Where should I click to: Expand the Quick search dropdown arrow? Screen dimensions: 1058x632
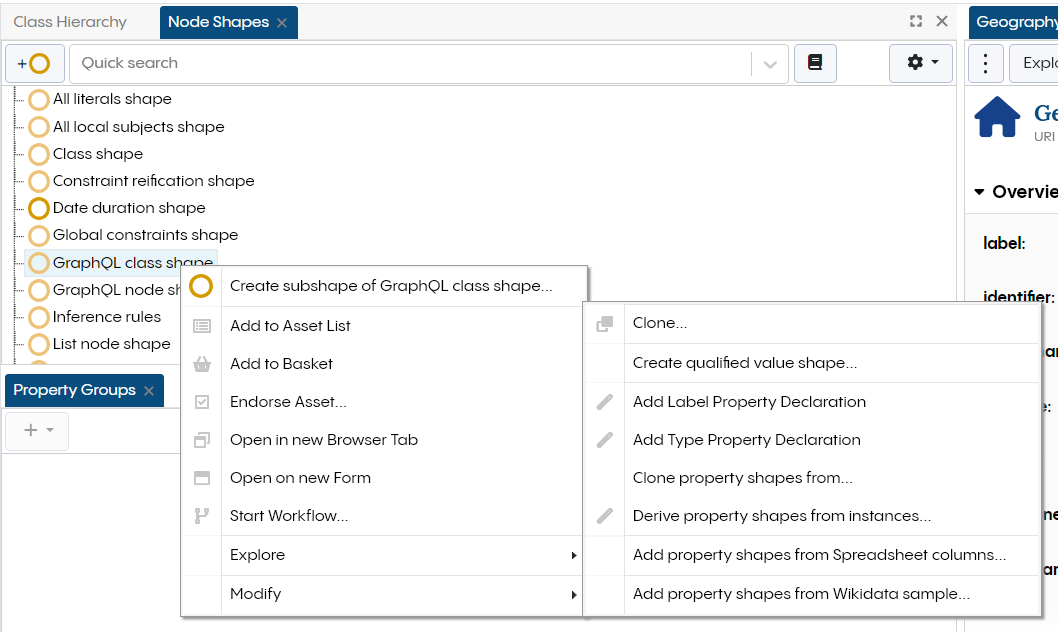(770, 64)
